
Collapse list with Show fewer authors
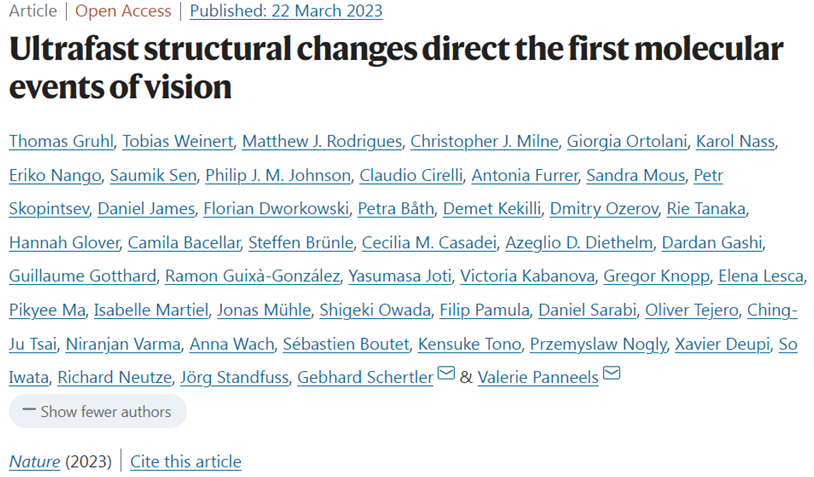(97, 411)
